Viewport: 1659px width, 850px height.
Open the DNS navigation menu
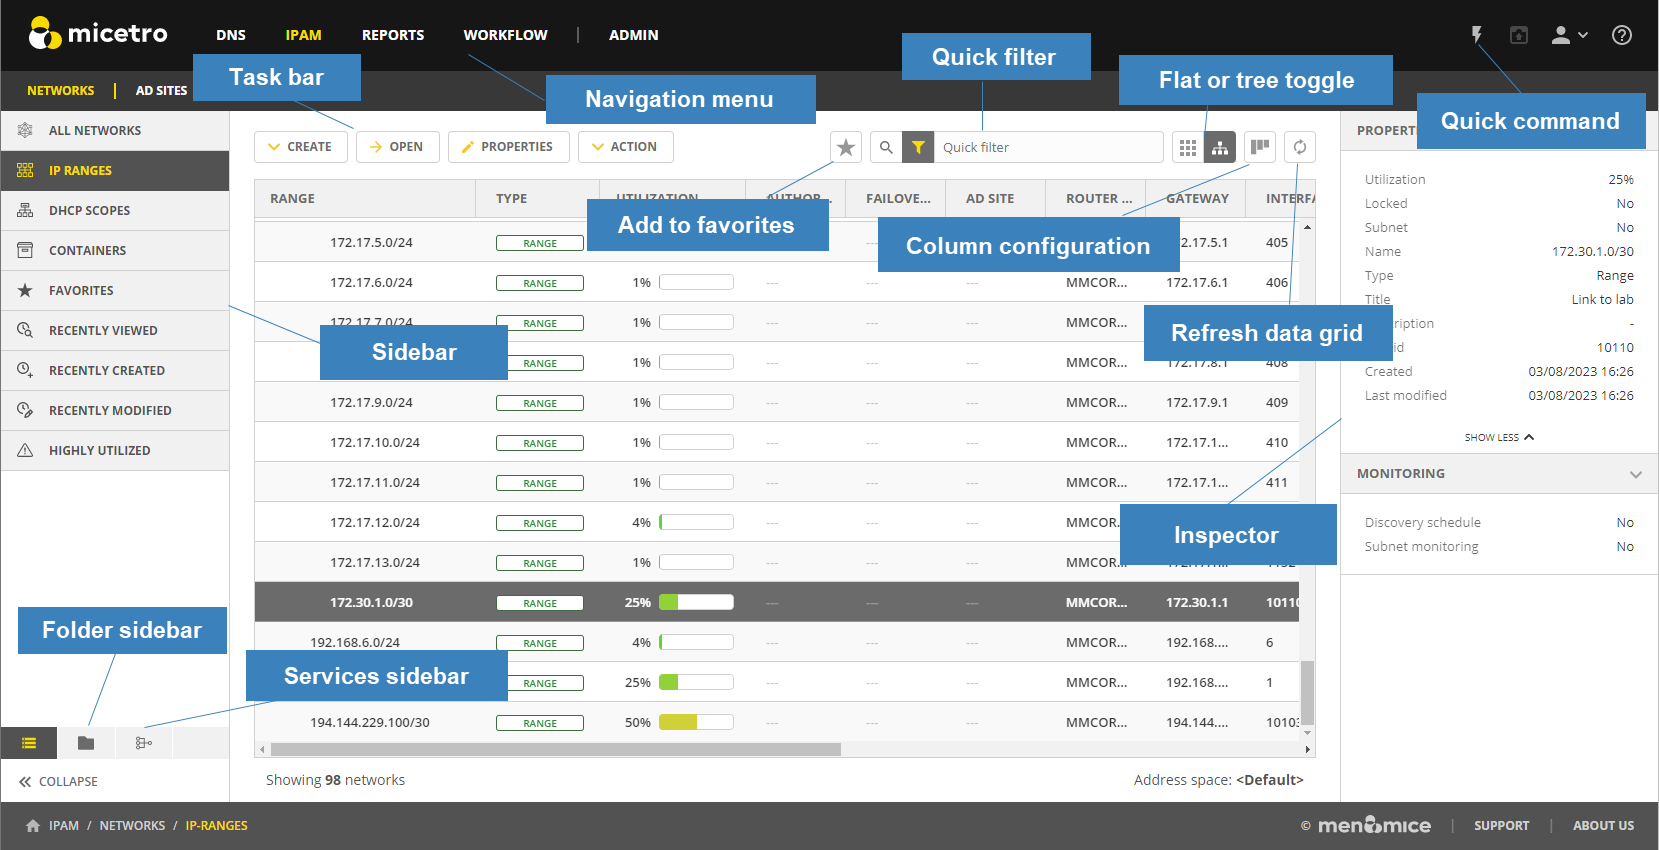[x=231, y=35]
